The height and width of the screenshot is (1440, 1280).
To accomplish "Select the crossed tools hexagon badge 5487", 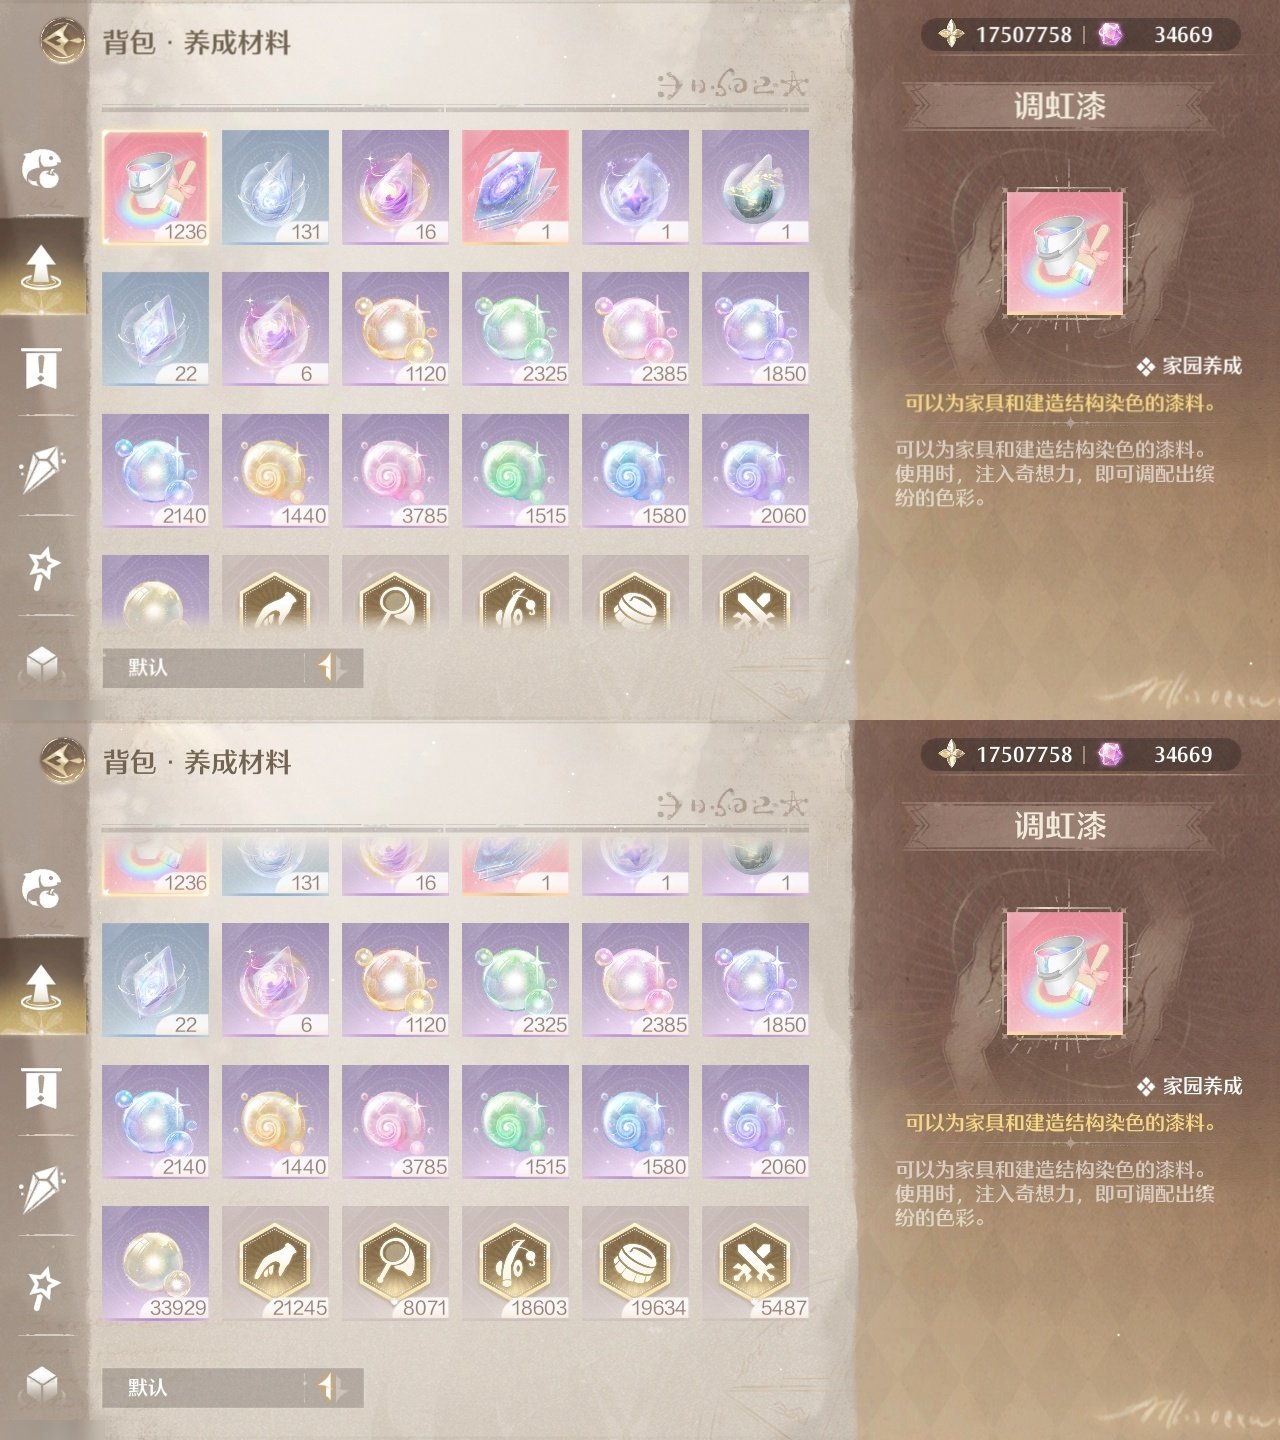I will (755, 1263).
